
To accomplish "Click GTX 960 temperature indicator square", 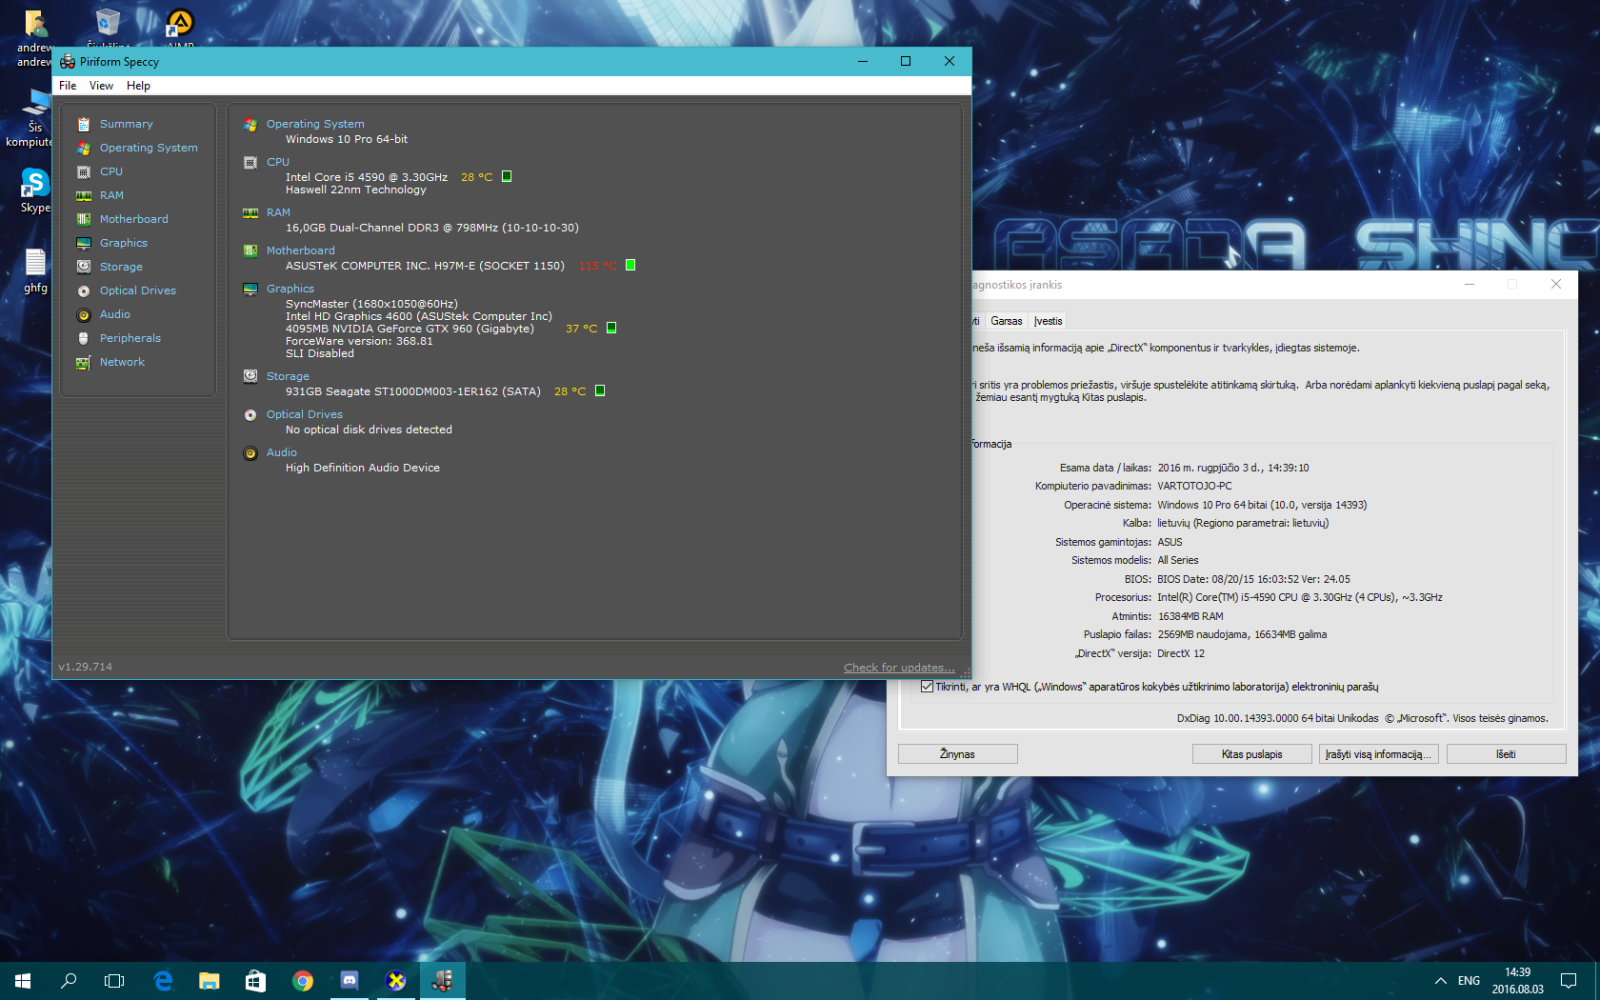I will [x=612, y=328].
